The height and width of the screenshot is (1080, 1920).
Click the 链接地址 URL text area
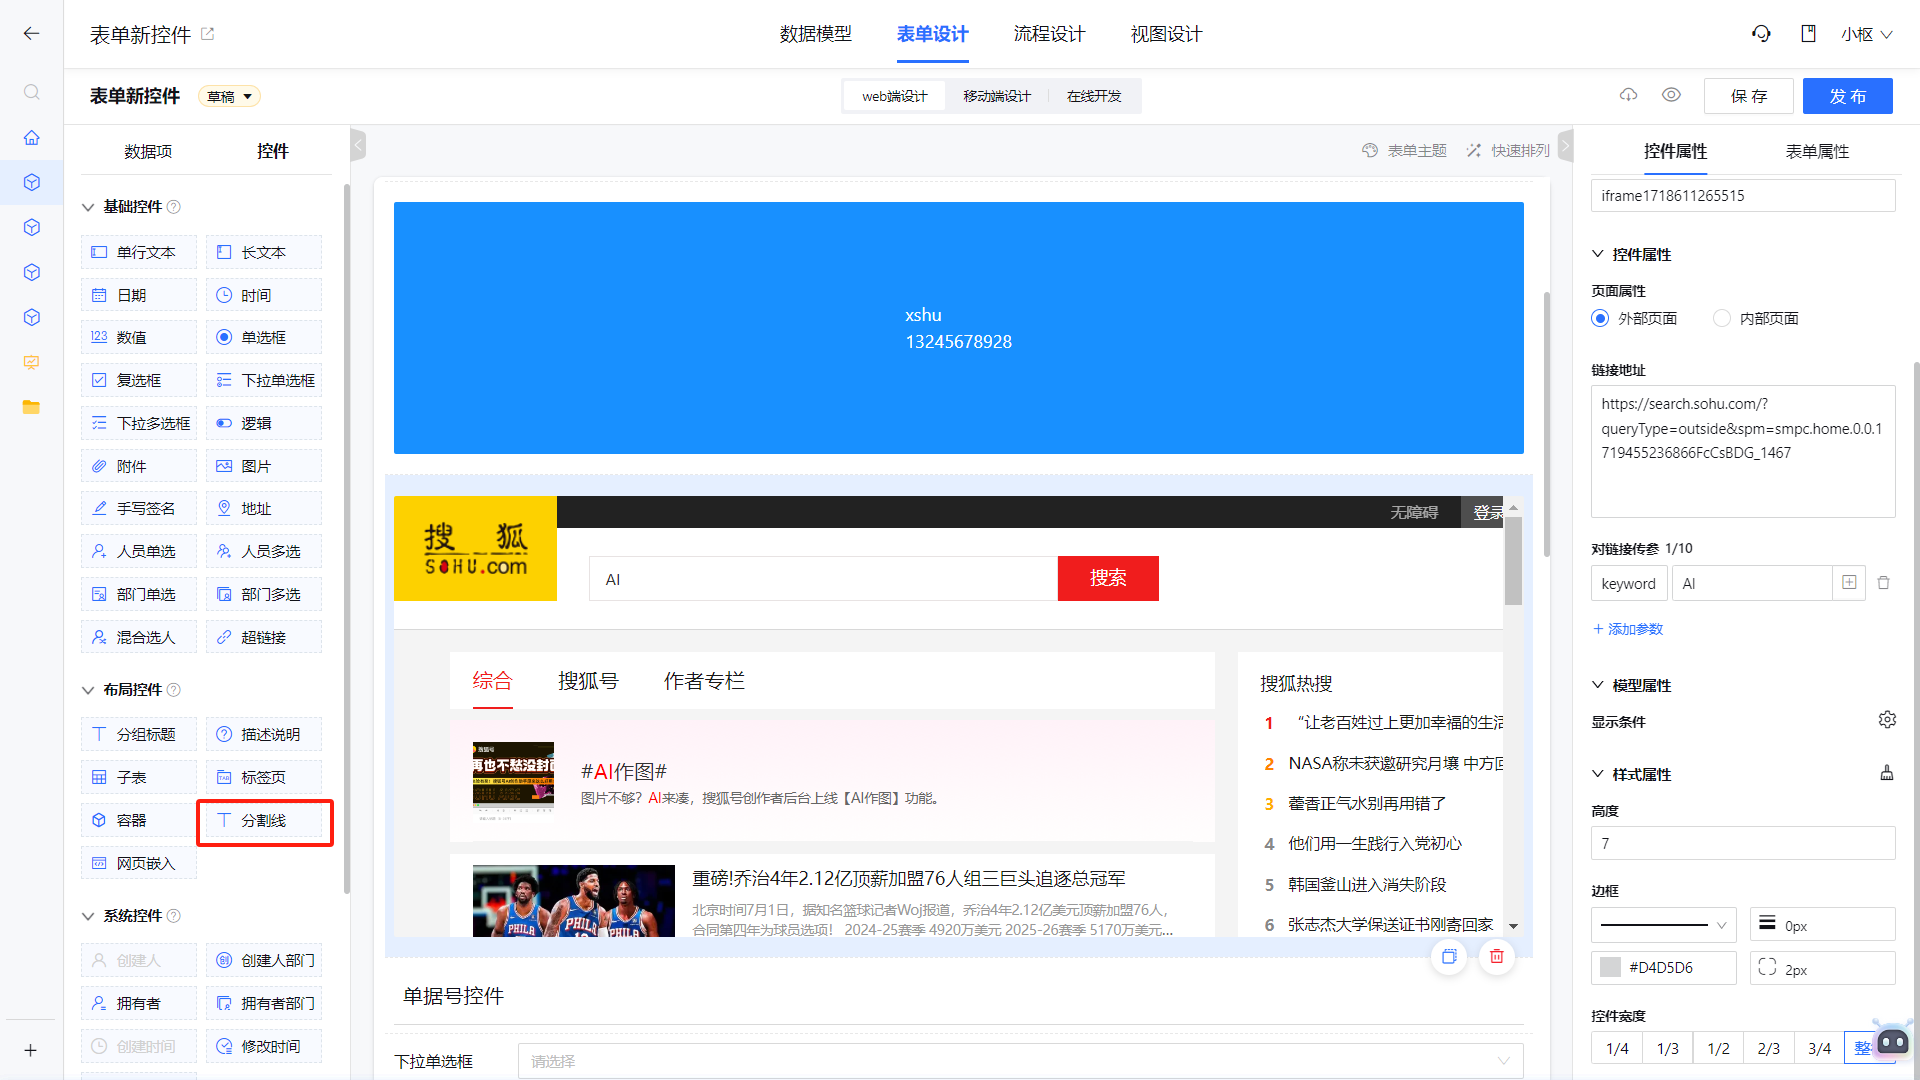click(1743, 452)
